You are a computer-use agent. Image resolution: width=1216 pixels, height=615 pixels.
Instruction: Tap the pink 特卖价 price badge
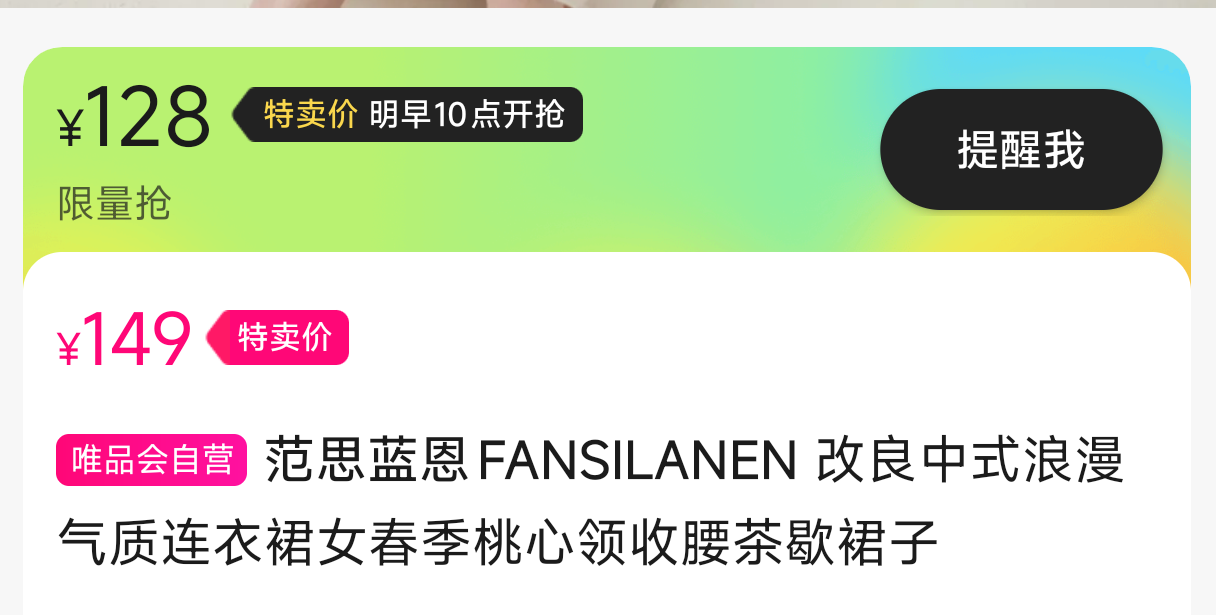coord(278,337)
